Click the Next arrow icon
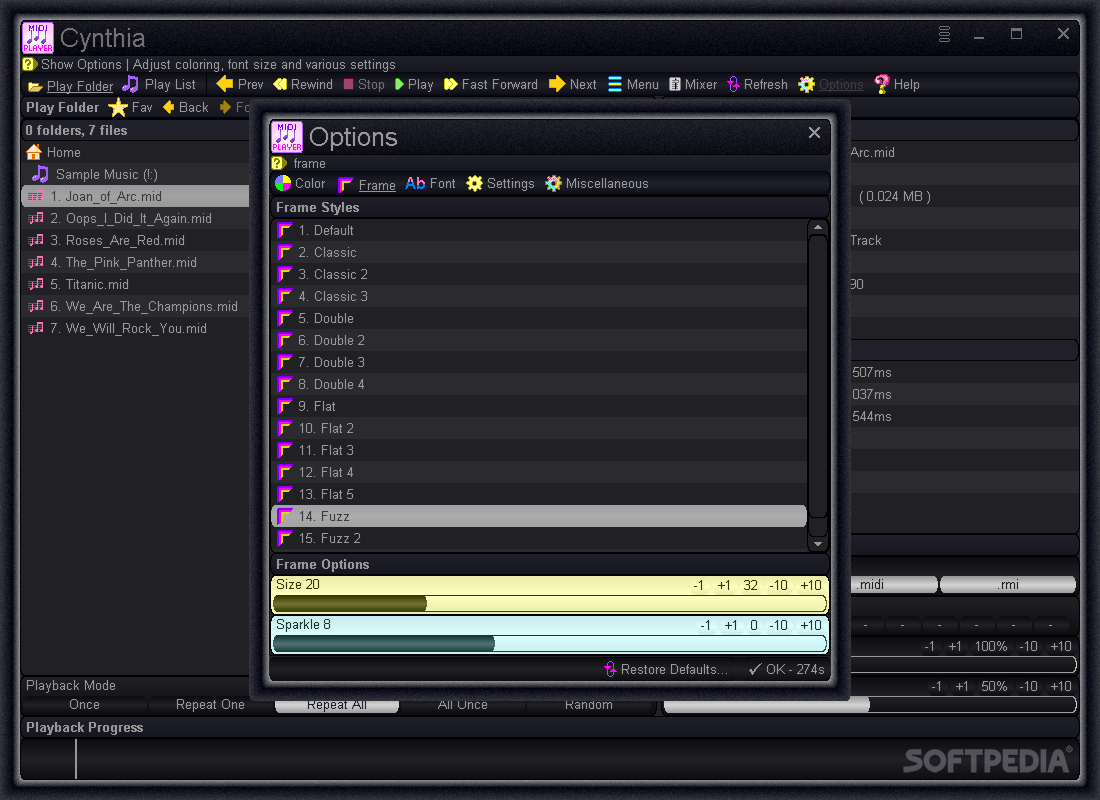 pos(557,84)
